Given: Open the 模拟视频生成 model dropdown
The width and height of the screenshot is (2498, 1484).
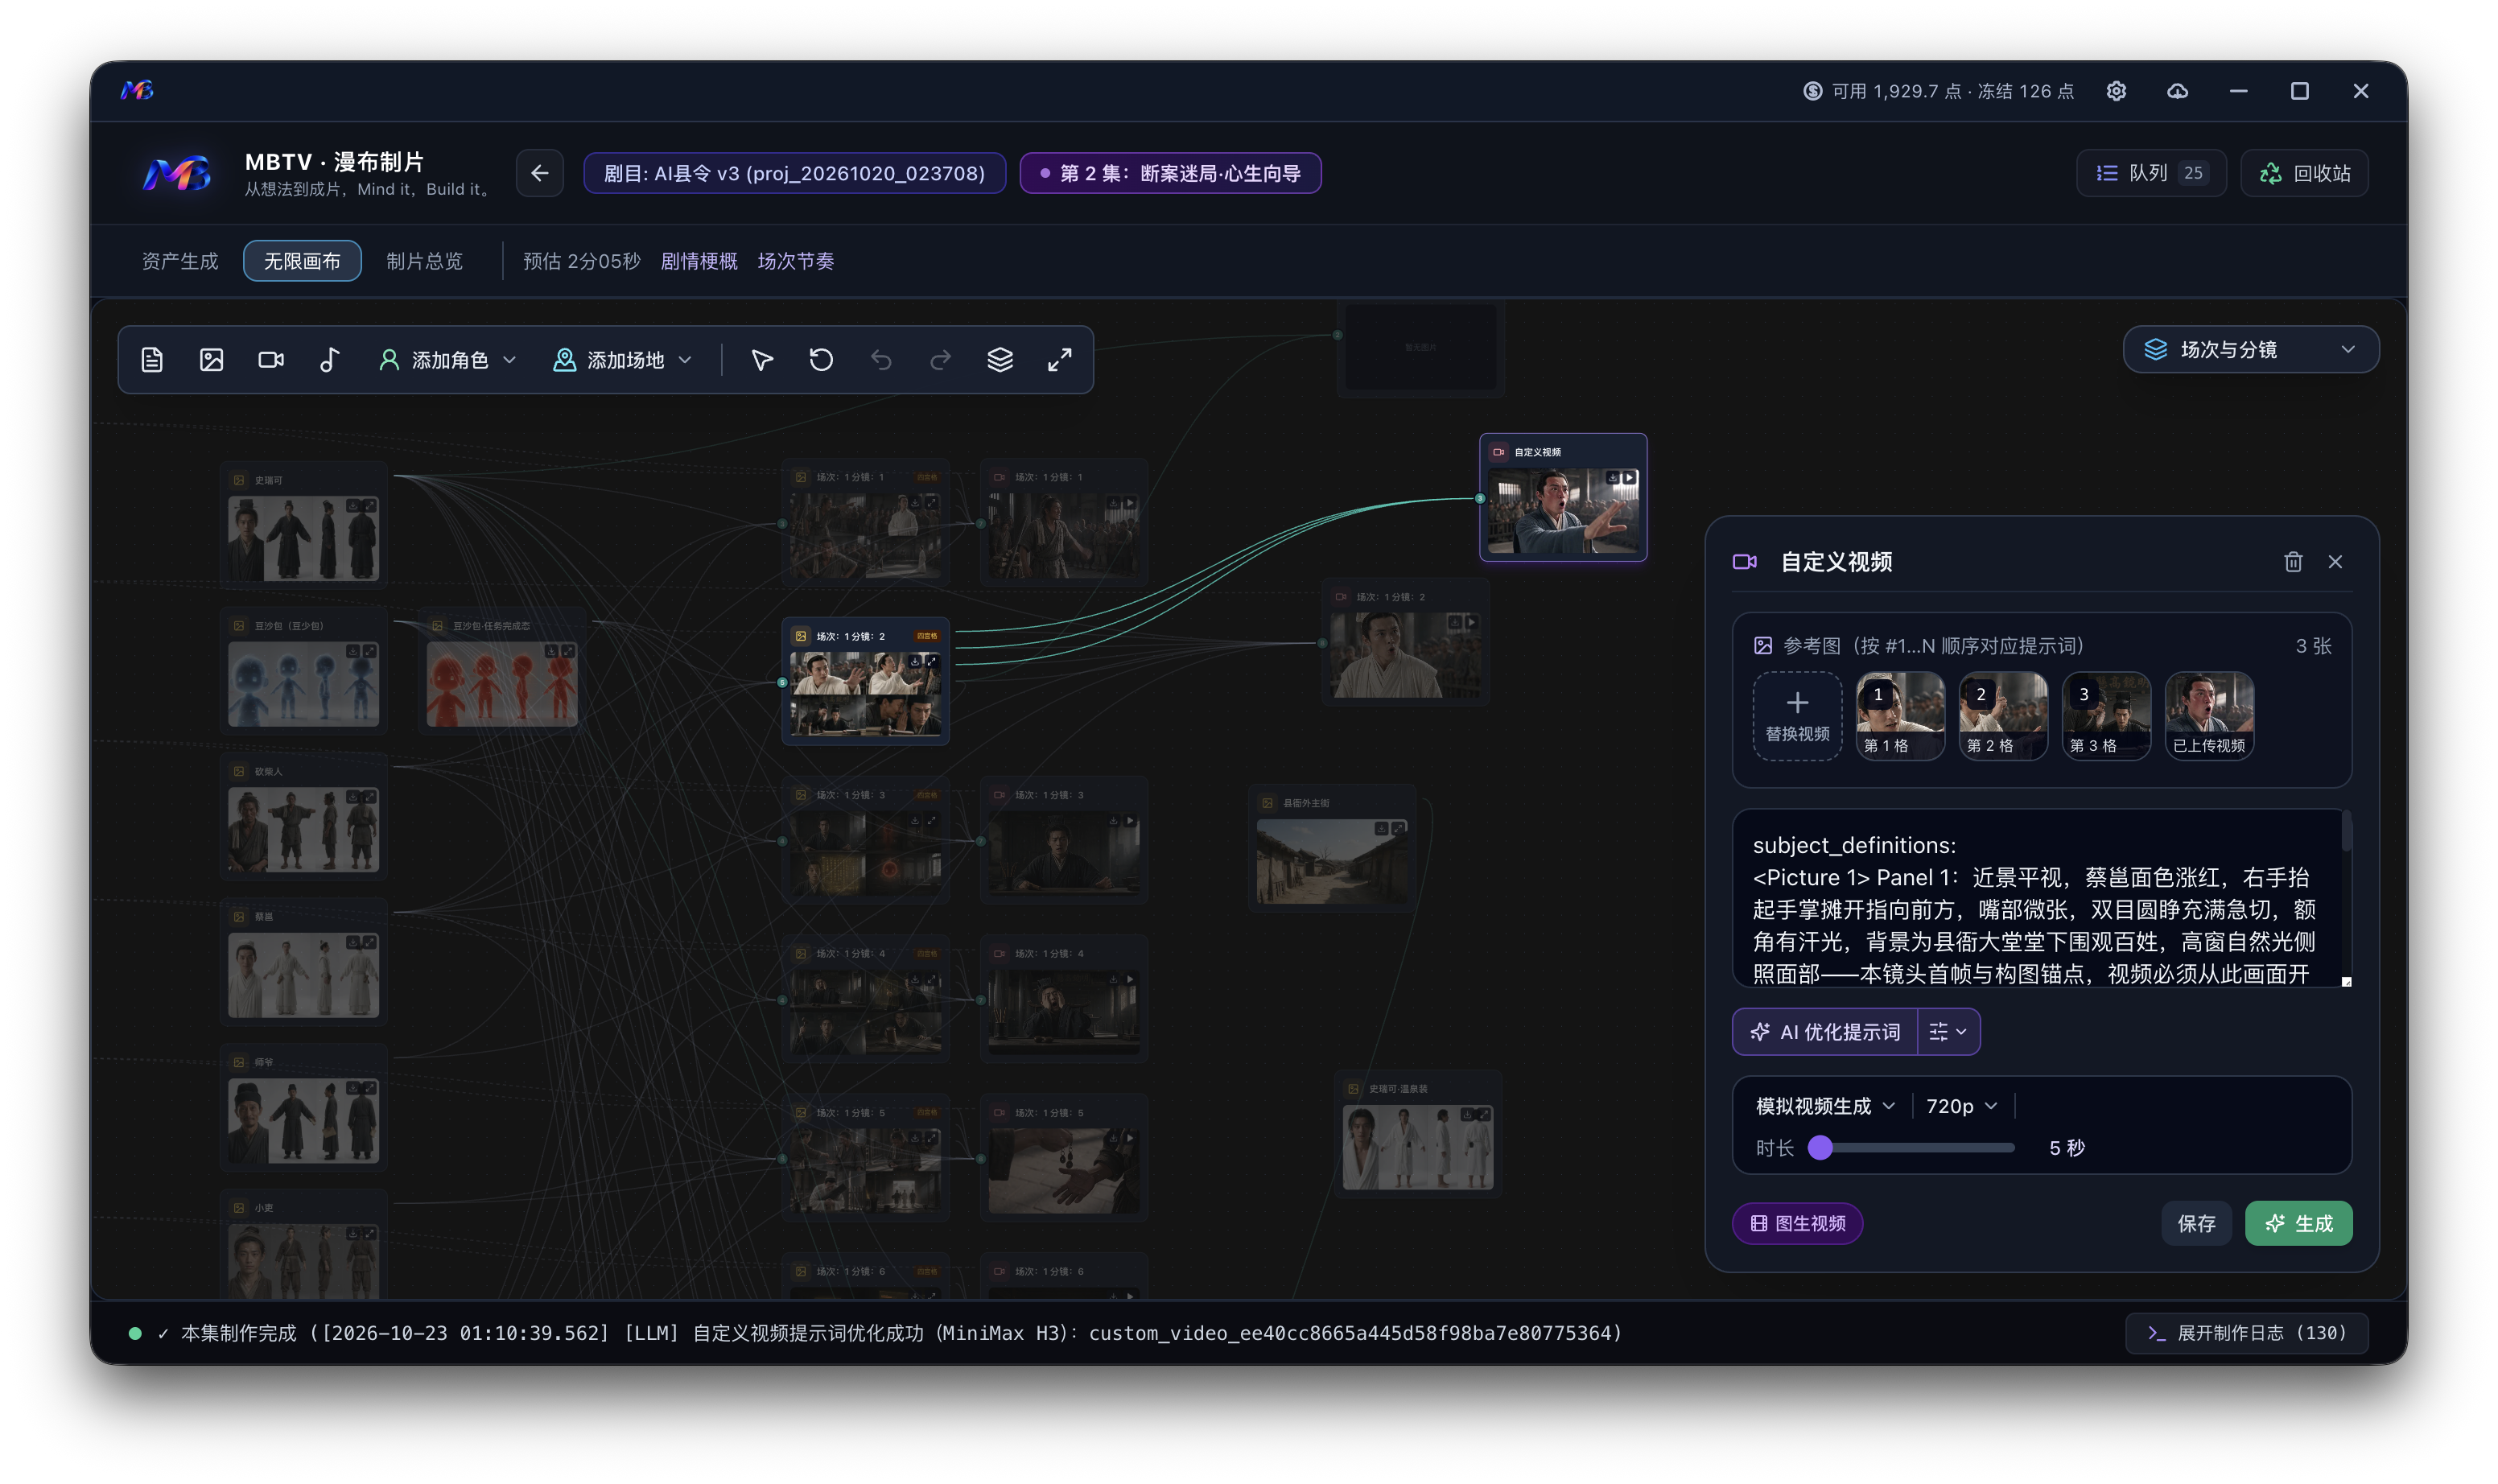Looking at the screenshot, I should 1825,1106.
